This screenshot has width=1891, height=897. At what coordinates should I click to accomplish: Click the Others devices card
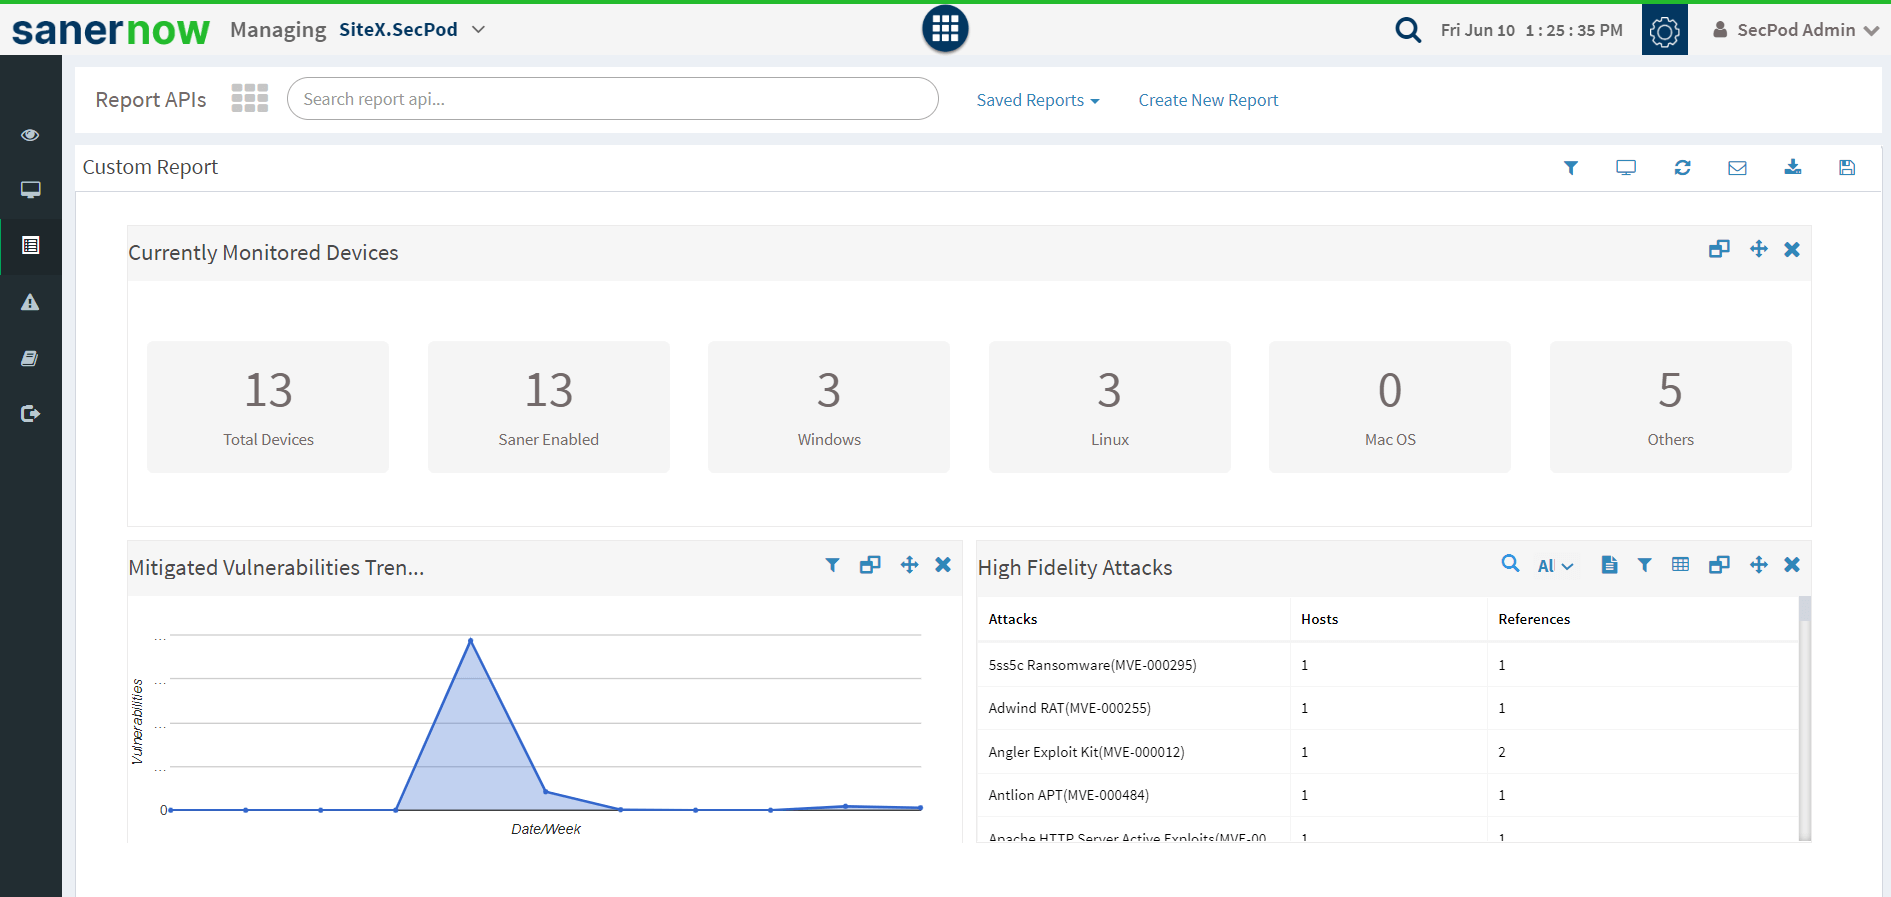click(1671, 407)
